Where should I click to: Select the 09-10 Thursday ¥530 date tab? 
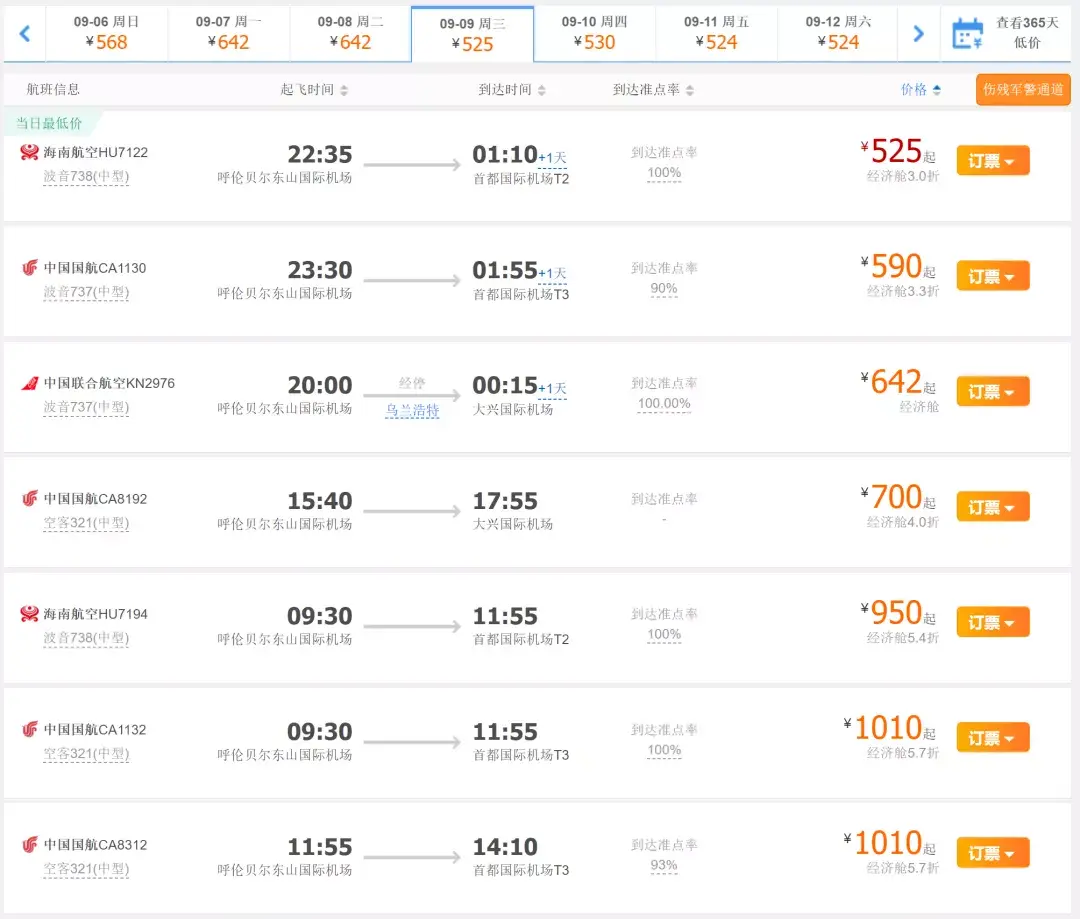pyautogui.click(x=595, y=33)
